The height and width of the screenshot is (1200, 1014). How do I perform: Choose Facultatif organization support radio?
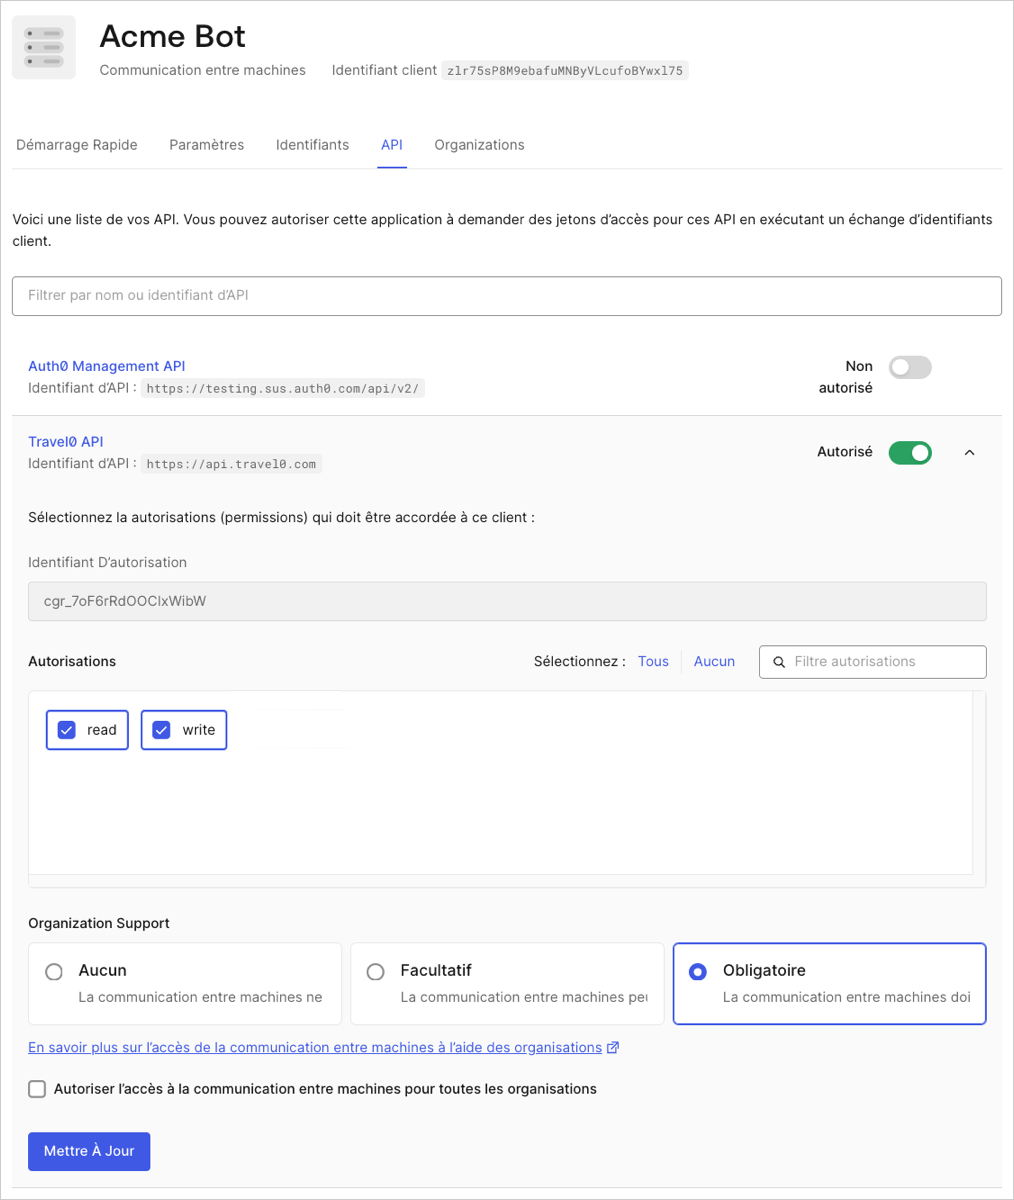tap(375, 972)
